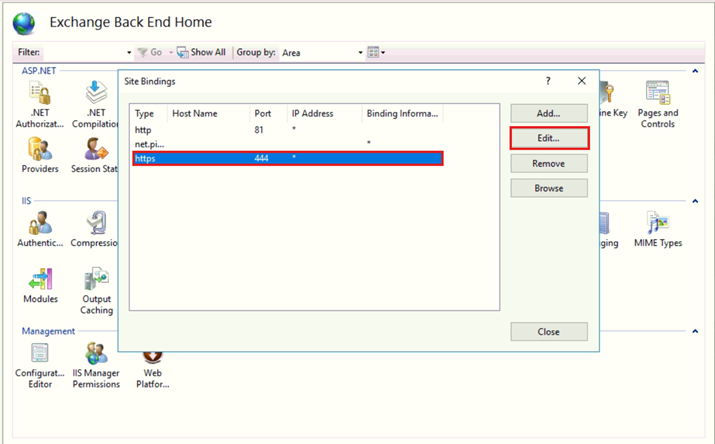
Task: Select the net.pi... binding row
Action: pyautogui.click(x=288, y=144)
